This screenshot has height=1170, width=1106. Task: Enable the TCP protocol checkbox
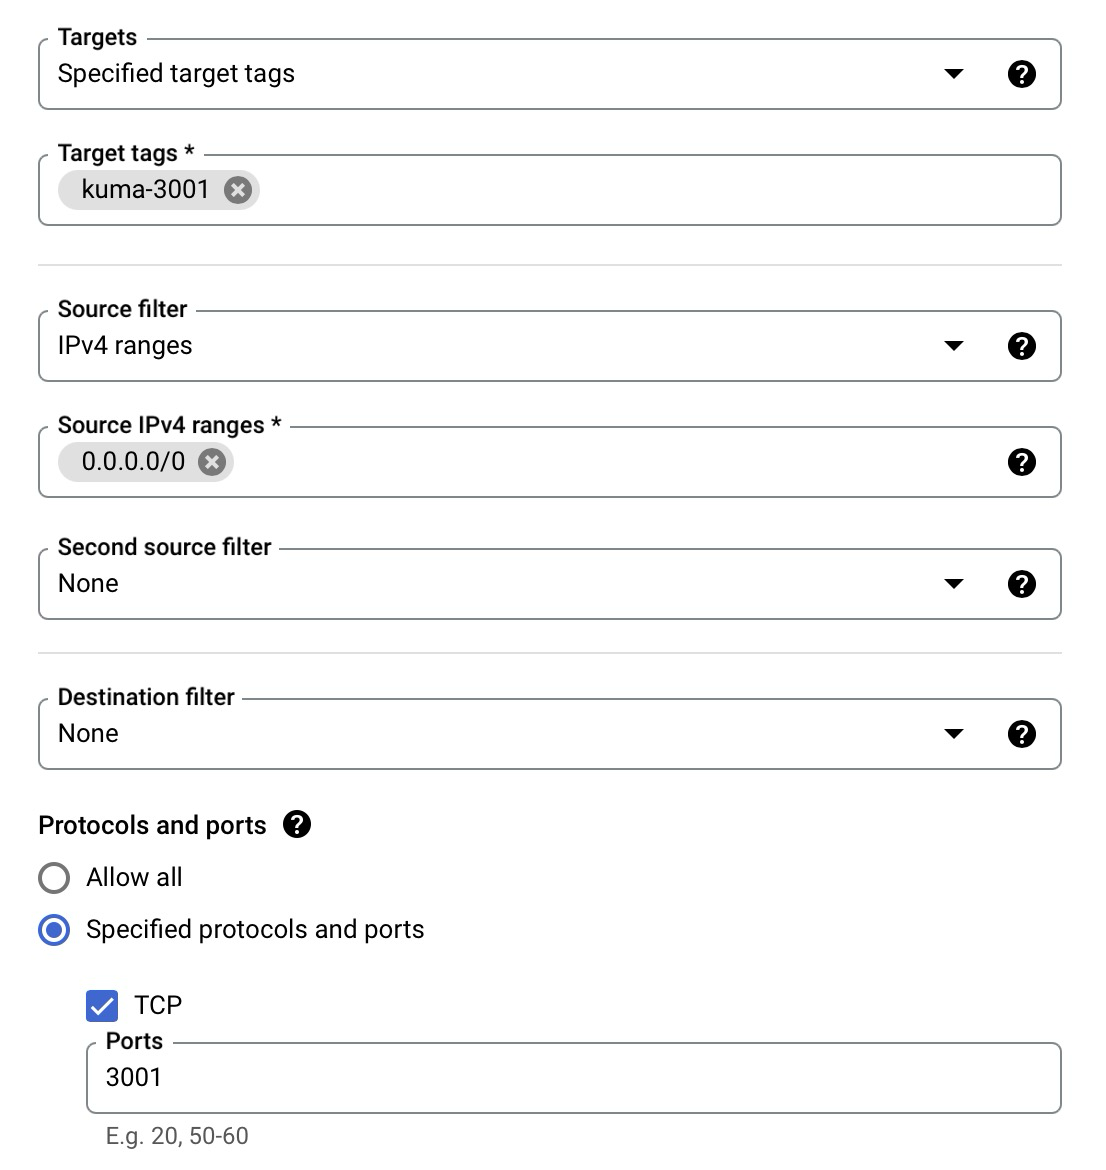100,1005
